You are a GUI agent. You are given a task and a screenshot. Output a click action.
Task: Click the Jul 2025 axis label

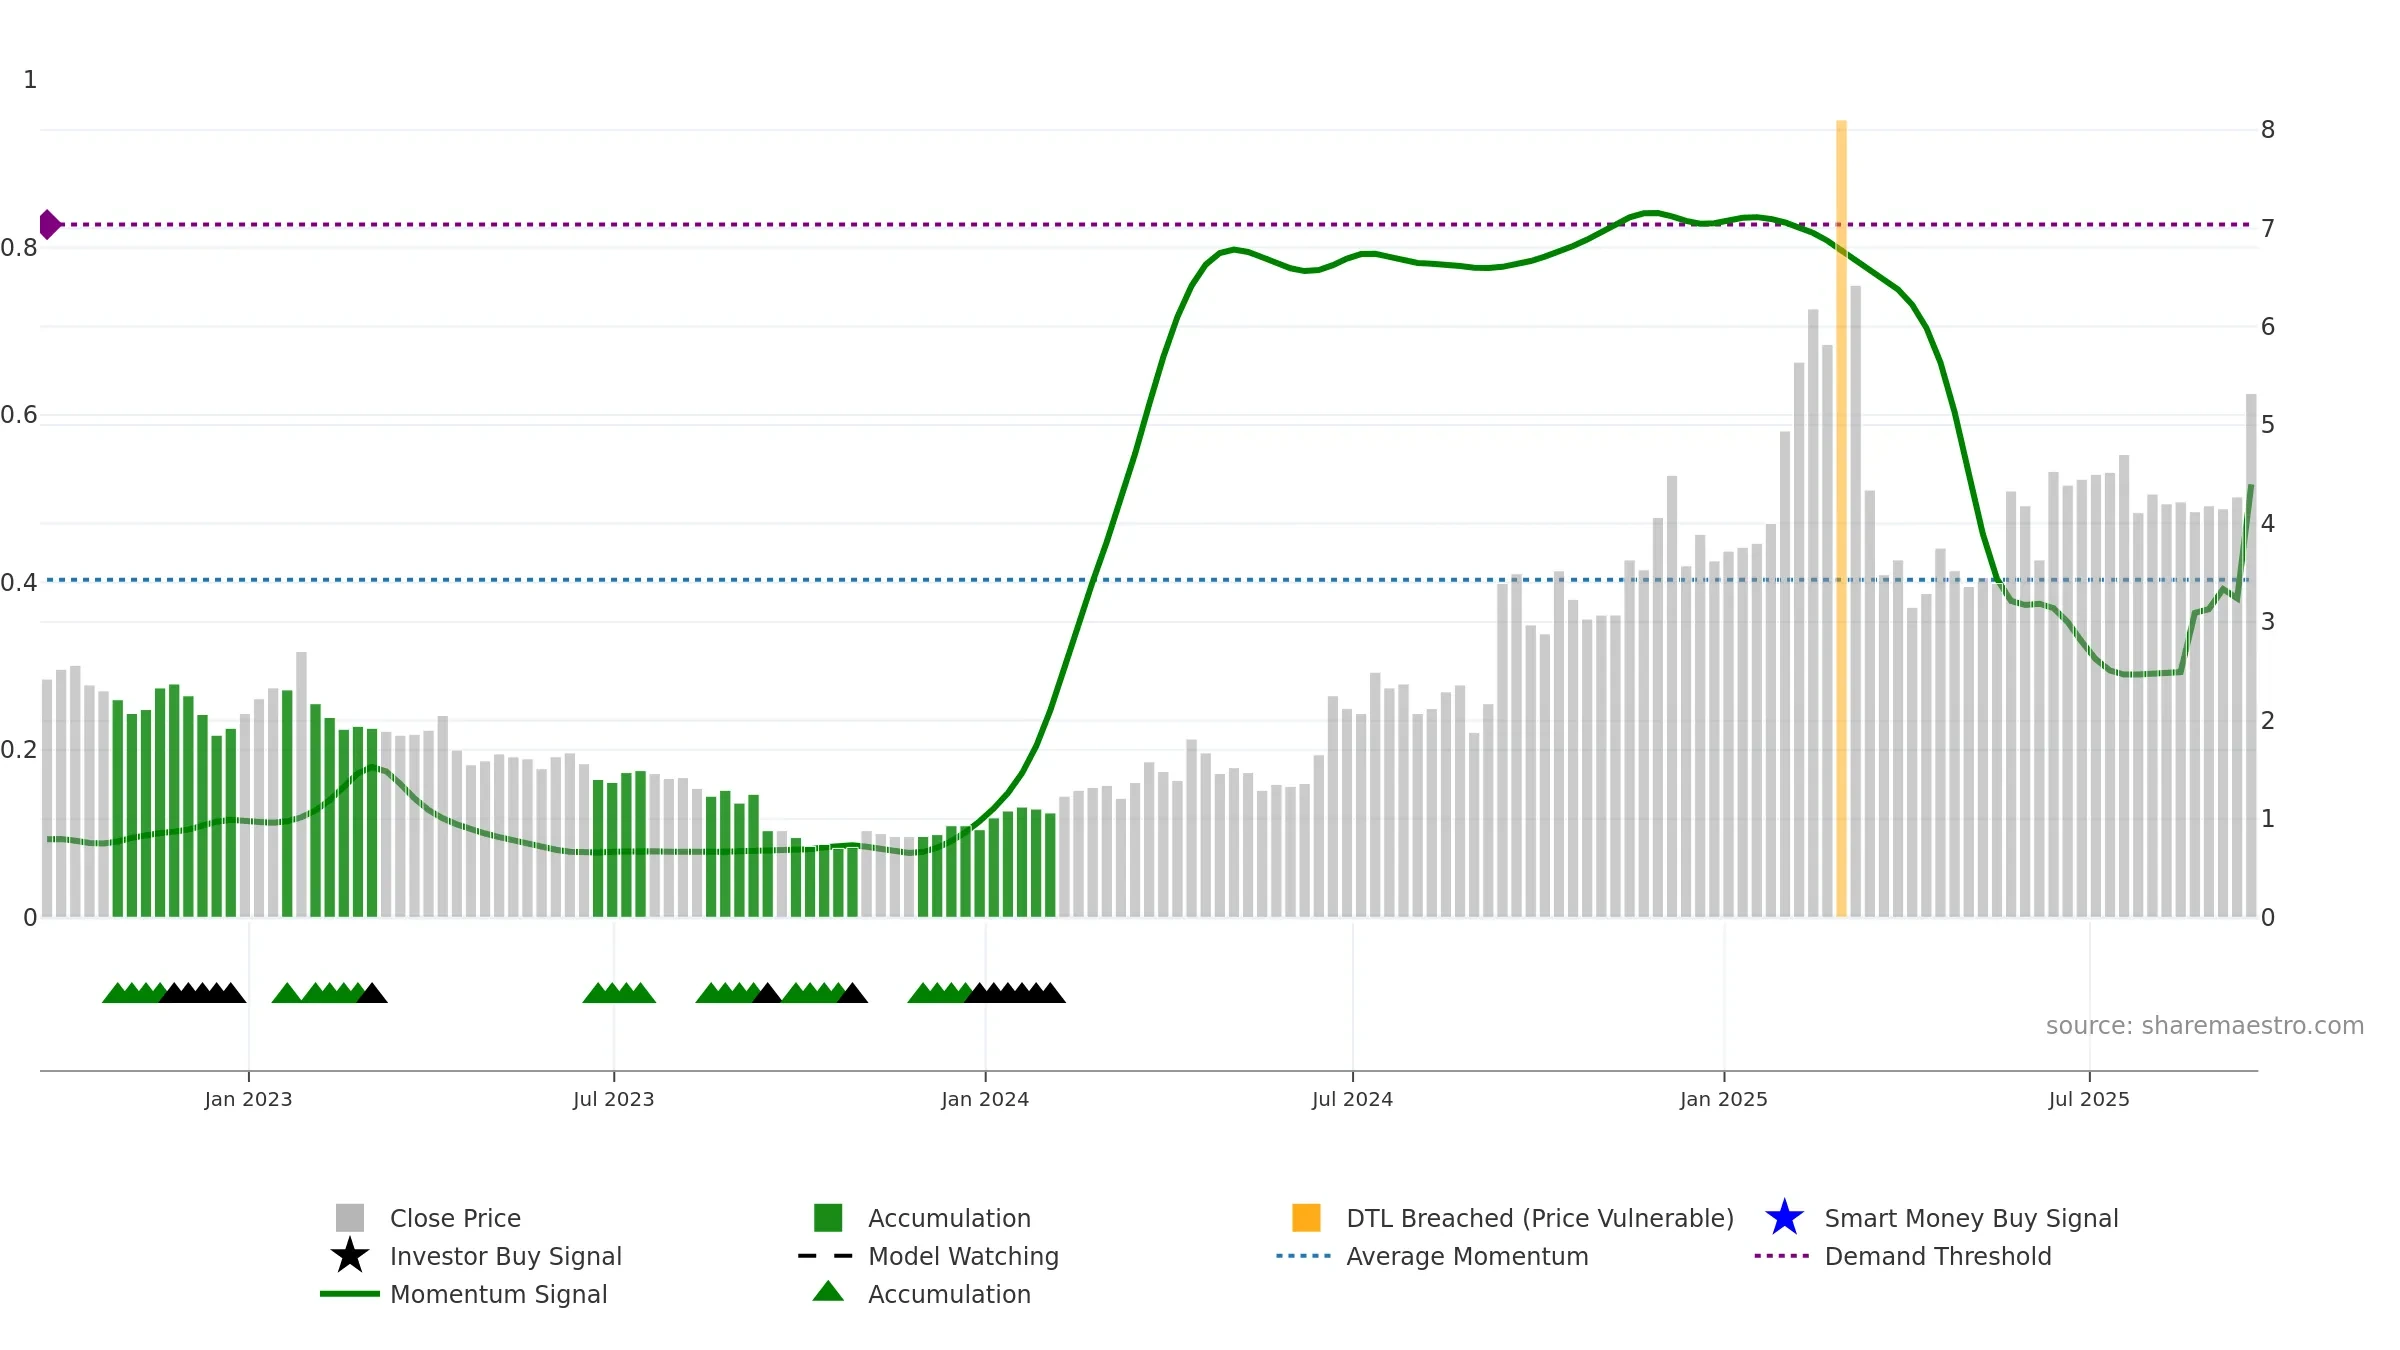pyautogui.click(x=2089, y=1100)
